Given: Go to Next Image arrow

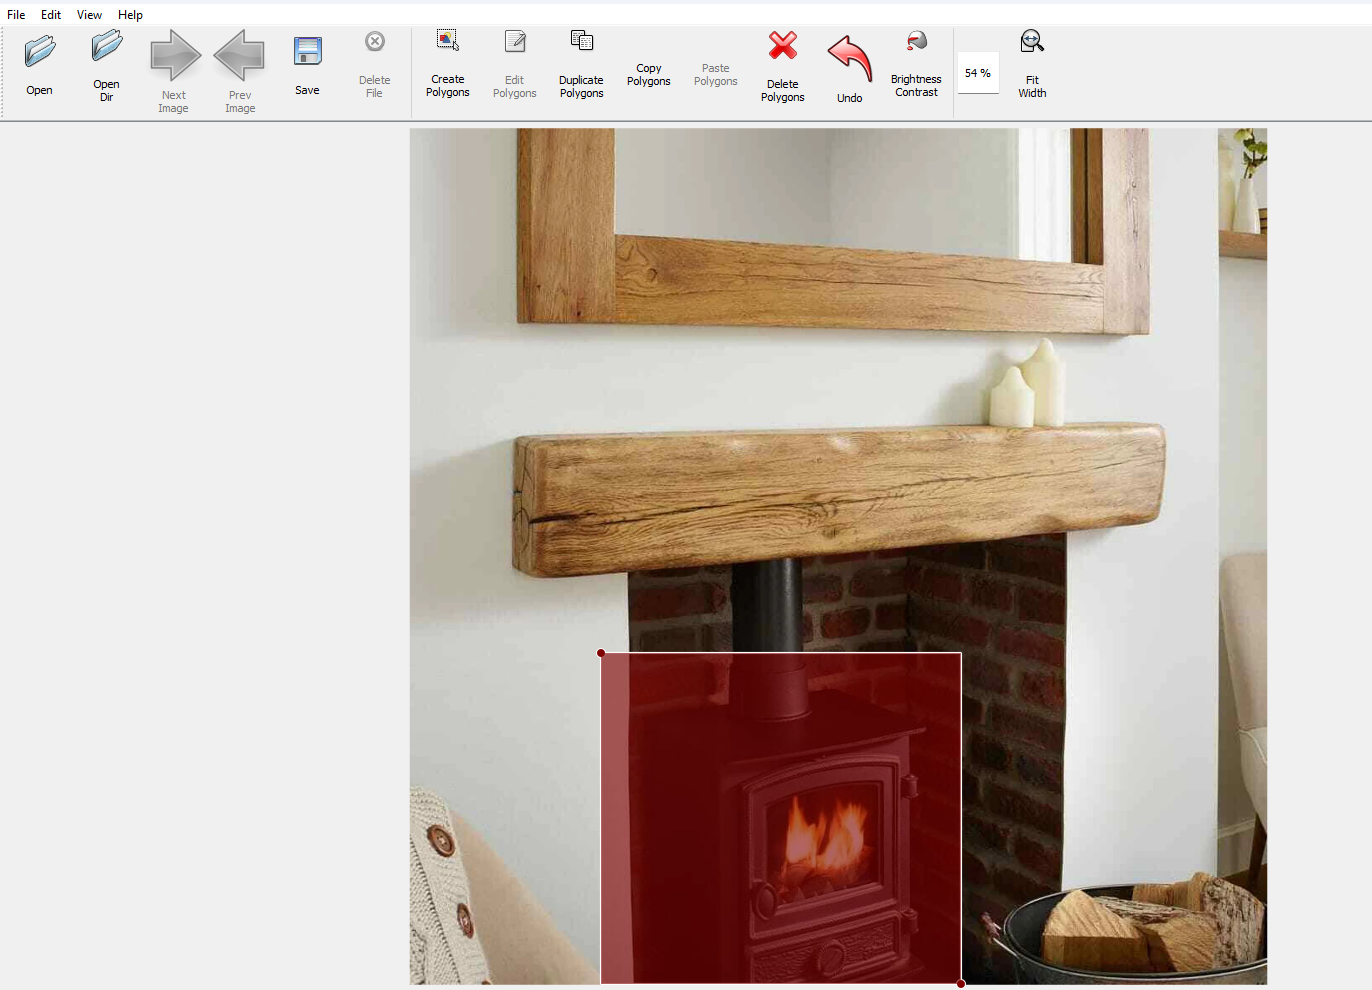Looking at the screenshot, I should (x=174, y=56).
